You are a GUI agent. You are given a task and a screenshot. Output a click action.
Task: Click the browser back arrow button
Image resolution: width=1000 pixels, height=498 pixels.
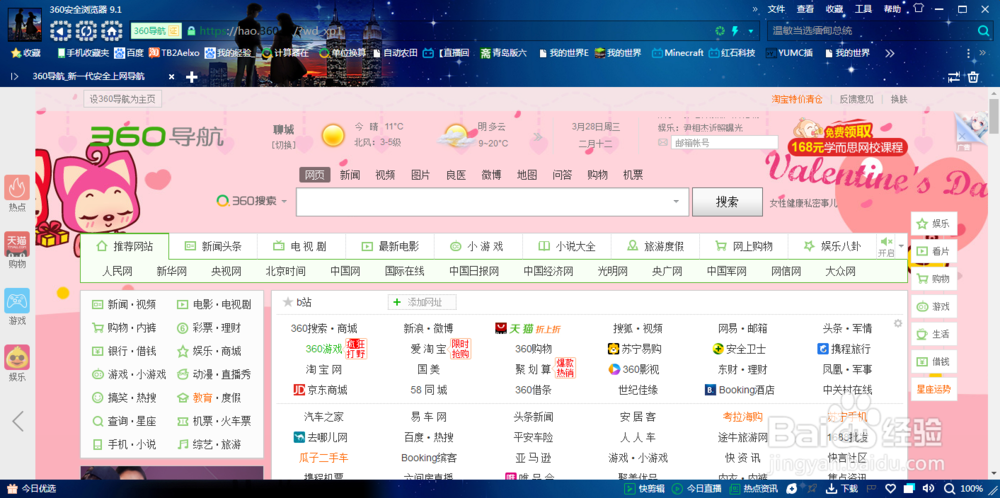60,31
